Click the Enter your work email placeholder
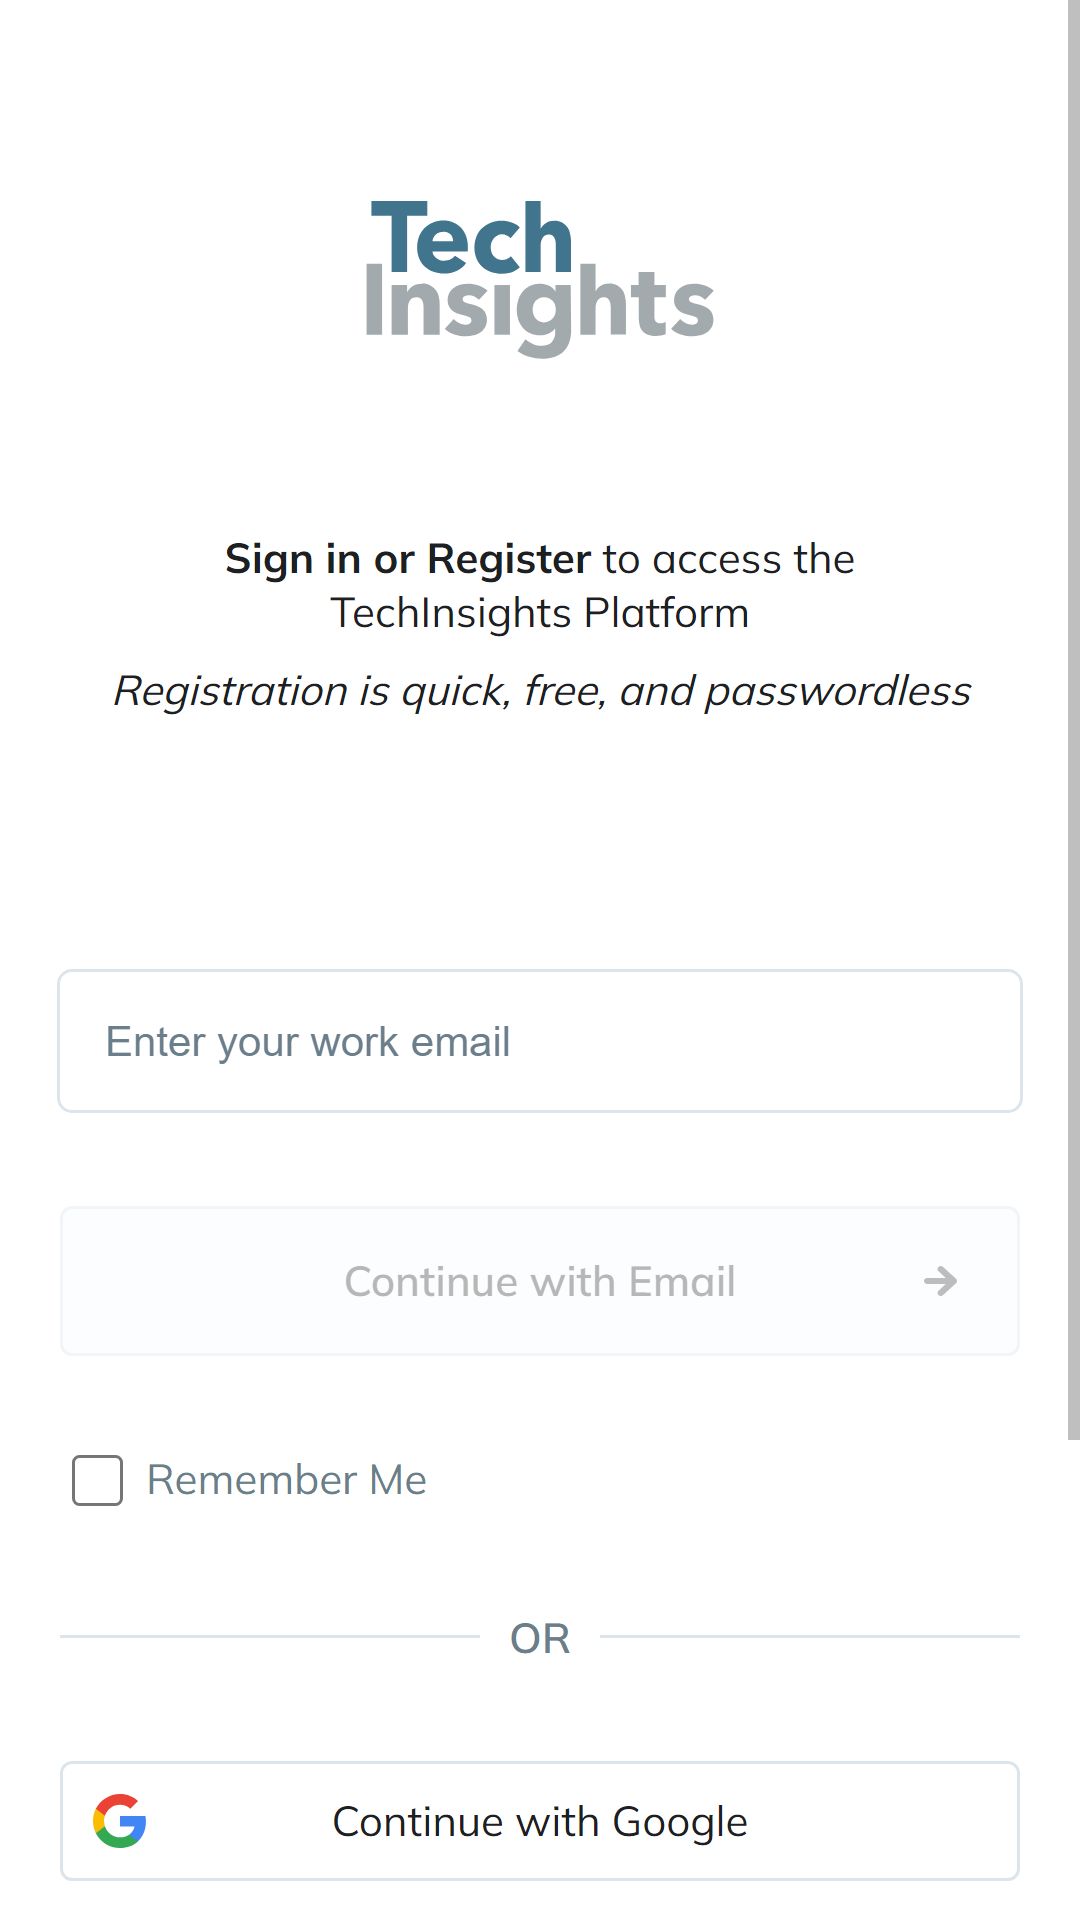This screenshot has width=1080, height=1920. 308,1042
